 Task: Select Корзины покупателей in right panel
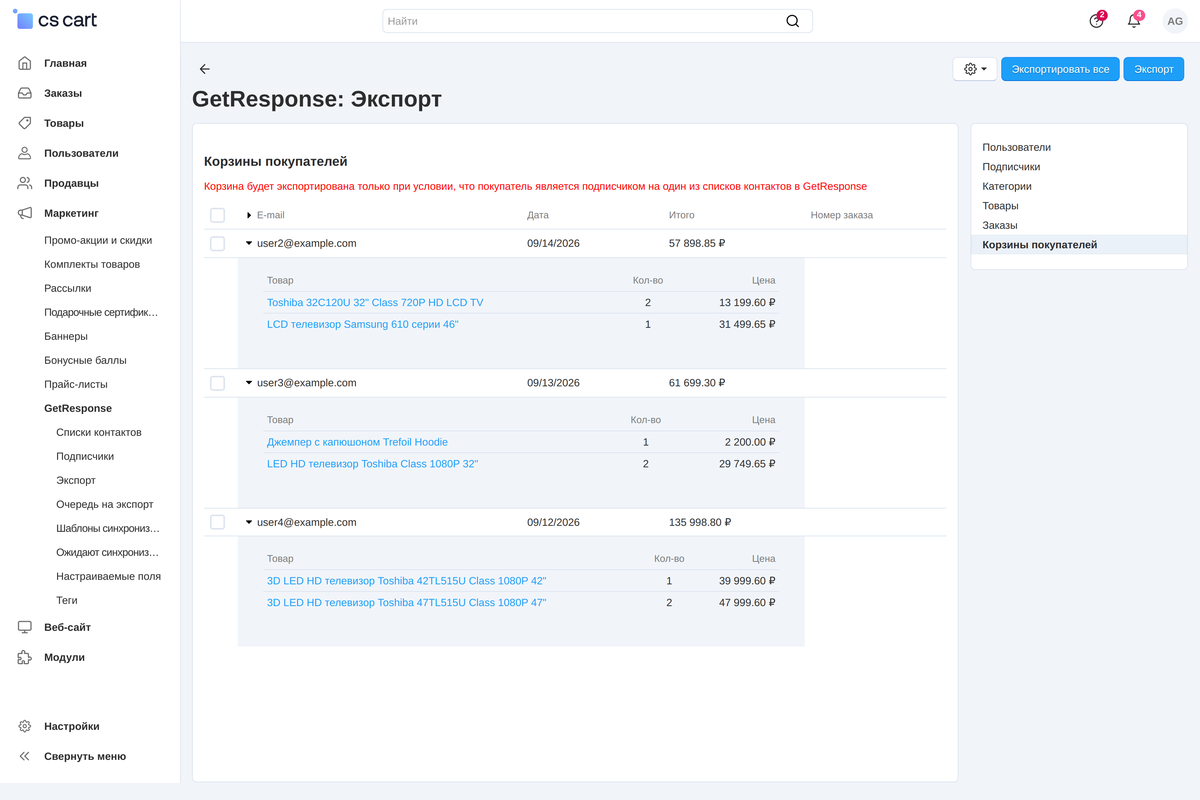[1079, 245]
